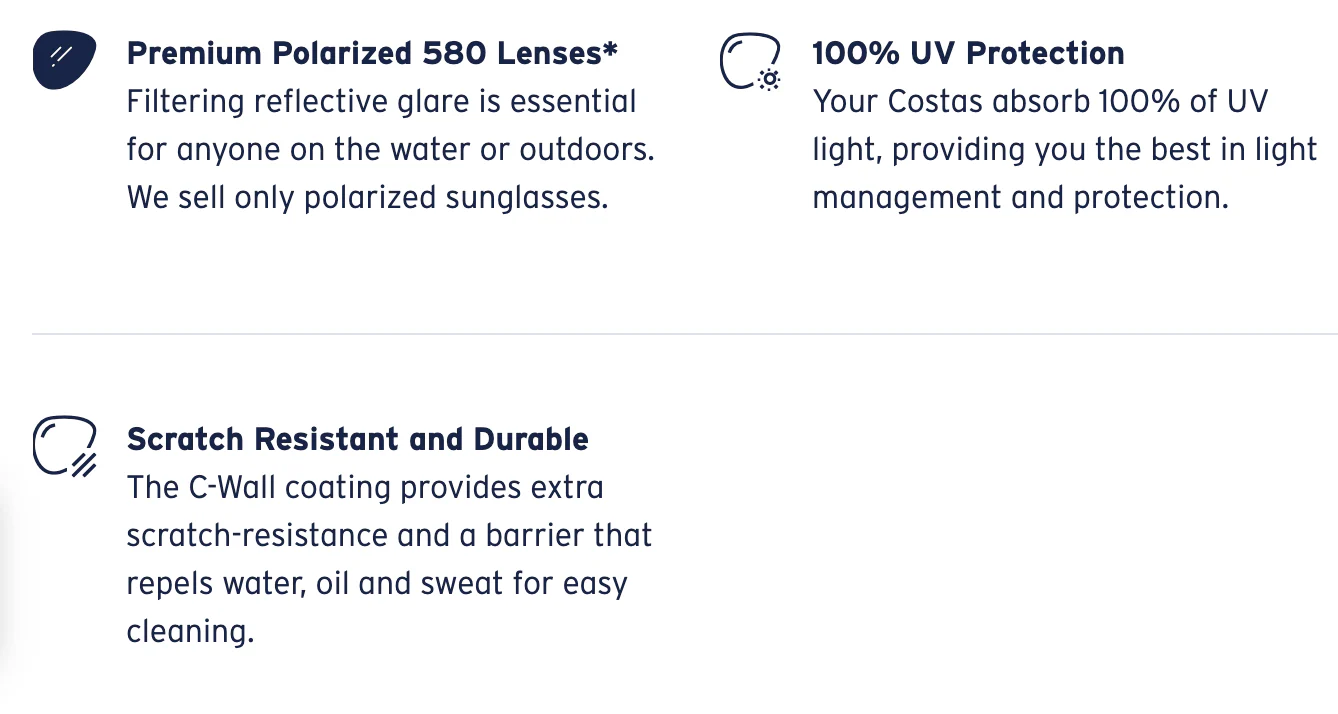Screen dimensions: 1338x714
Task: Click the asterisk after 580 Lenses
Action: pos(610,49)
